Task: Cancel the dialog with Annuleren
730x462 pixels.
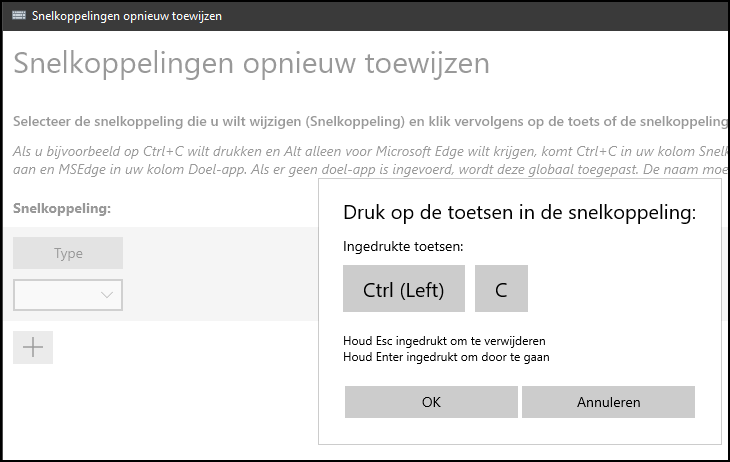Action: [x=608, y=402]
